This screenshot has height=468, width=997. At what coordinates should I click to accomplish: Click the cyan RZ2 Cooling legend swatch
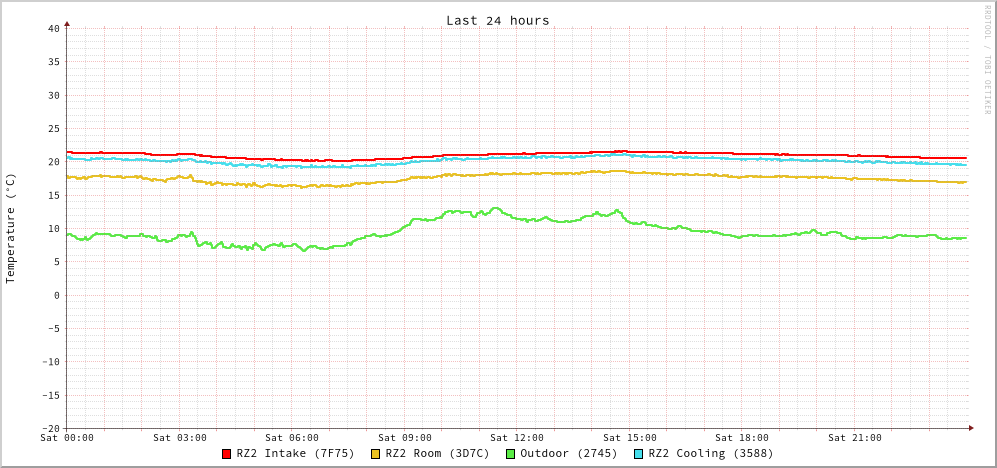(x=639, y=454)
